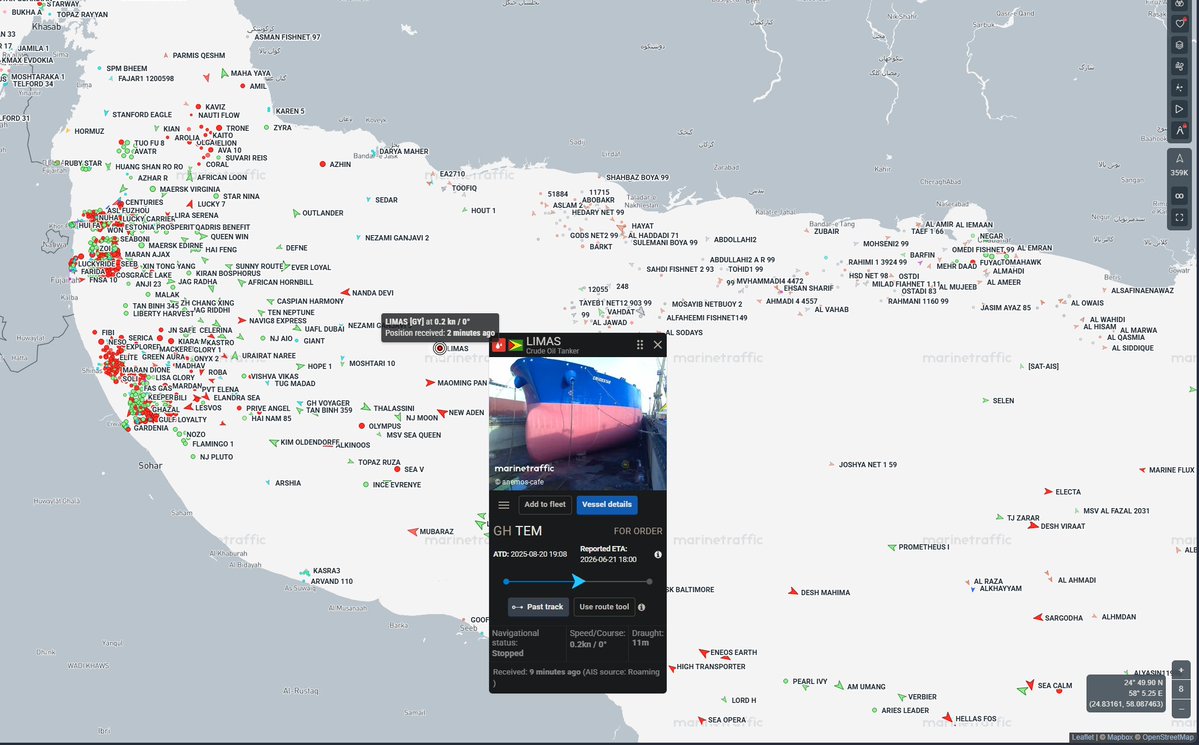This screenshot has height=745, width=1199.
Task: Select the MUBARAZ vessel marker
Action: [x=412, y=532]
